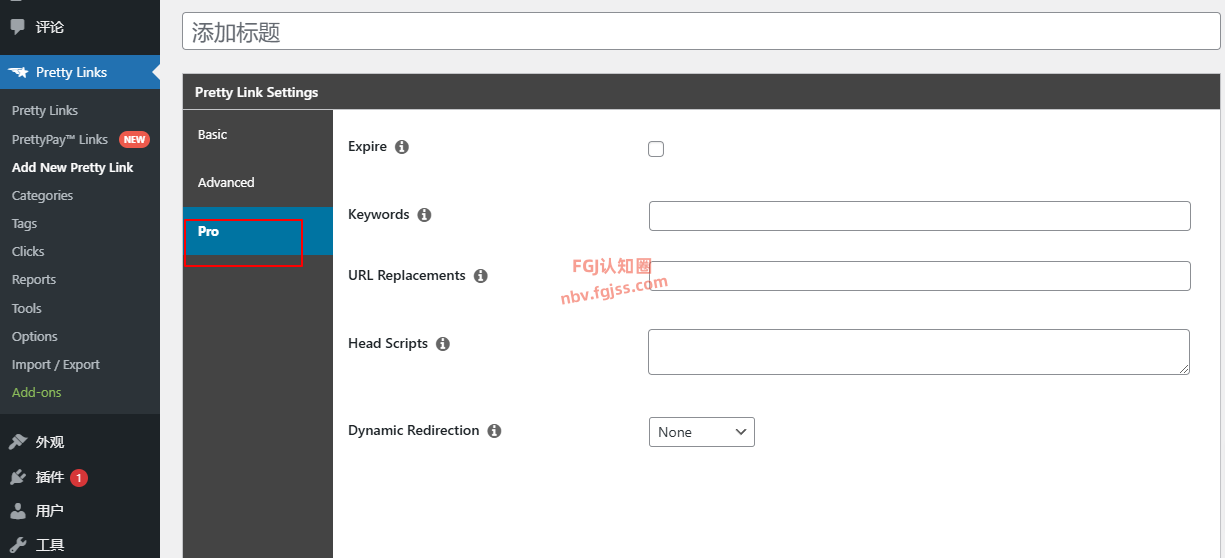This screenshot has height=558, width=1225.
Task: Click the URL Replacements label text
Action: point(407,276)
